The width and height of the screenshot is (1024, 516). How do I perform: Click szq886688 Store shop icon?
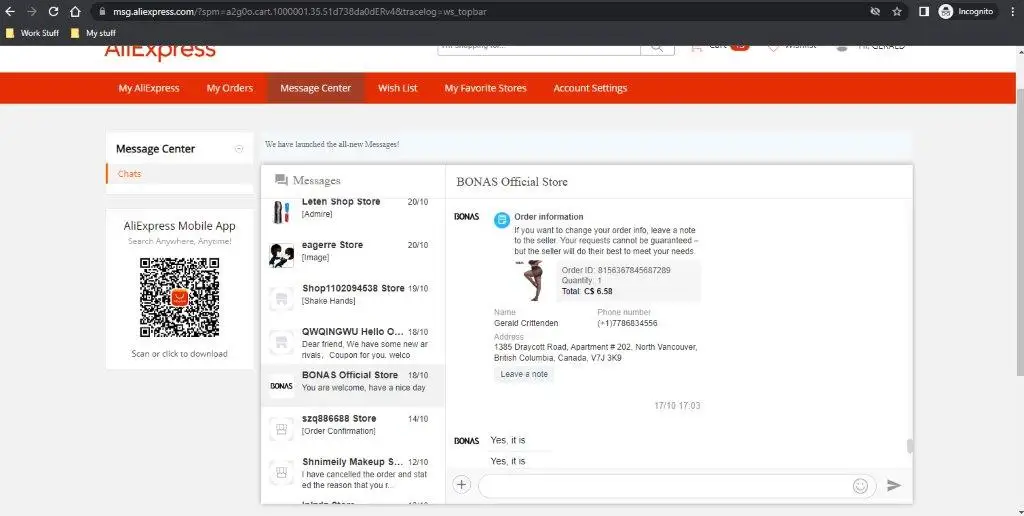(x=281, y=429)
